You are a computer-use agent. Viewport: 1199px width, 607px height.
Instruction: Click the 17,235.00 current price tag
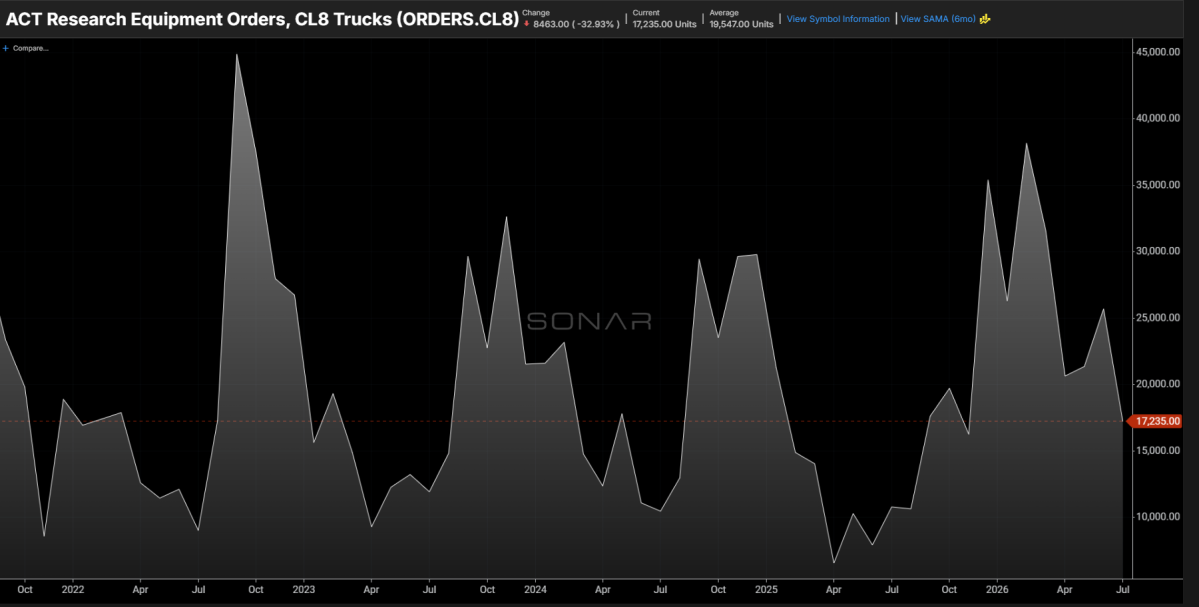click(x=1156, y=421)
